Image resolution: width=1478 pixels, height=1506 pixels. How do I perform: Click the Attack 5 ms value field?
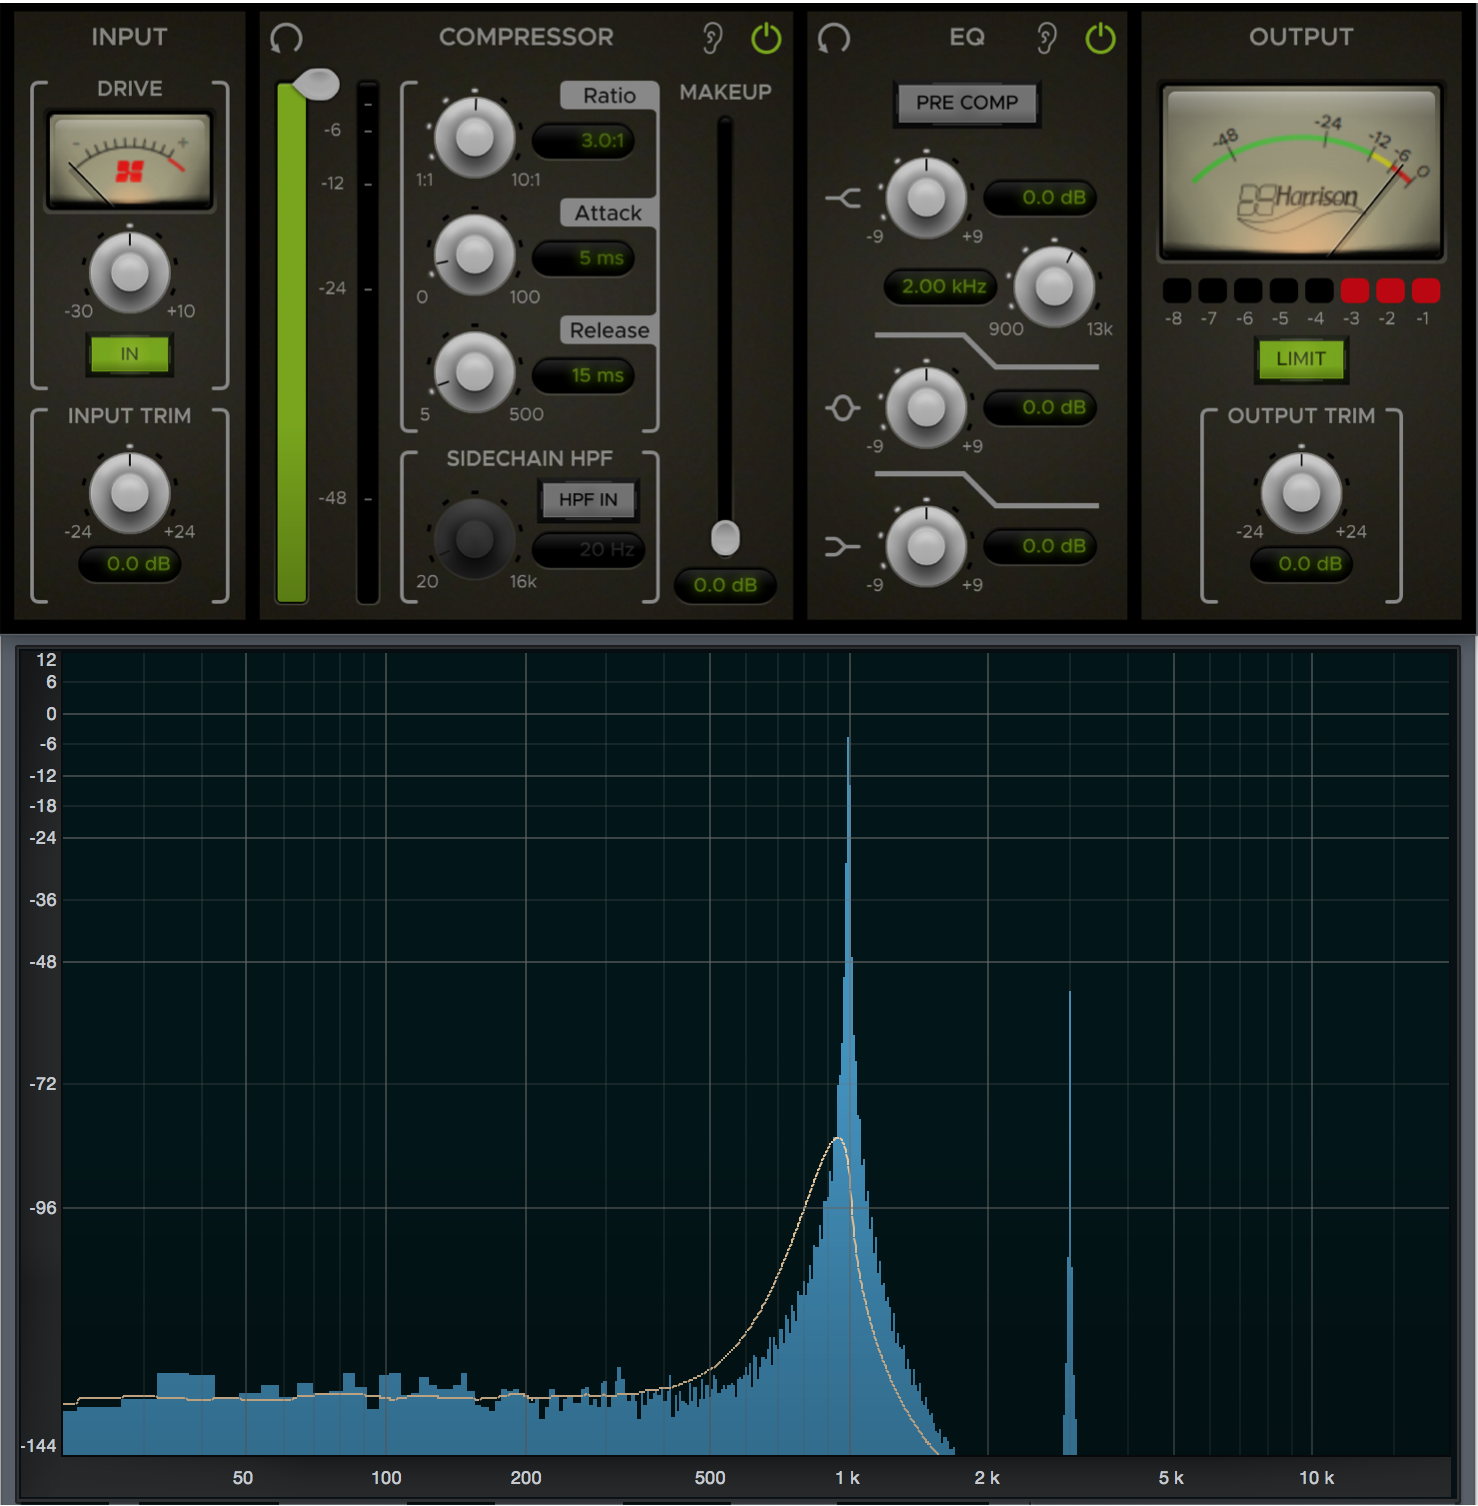click(584, 258)
